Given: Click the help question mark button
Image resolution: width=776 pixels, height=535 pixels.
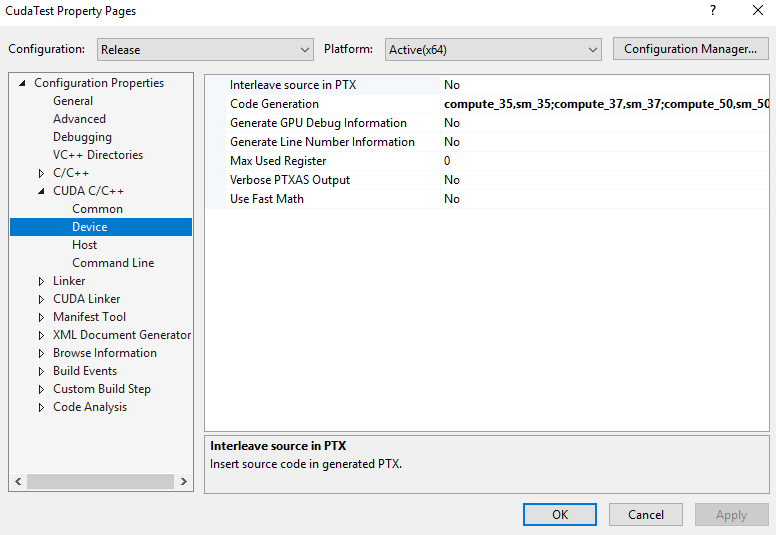Looking at the screenshot, I should coord(713,10).
